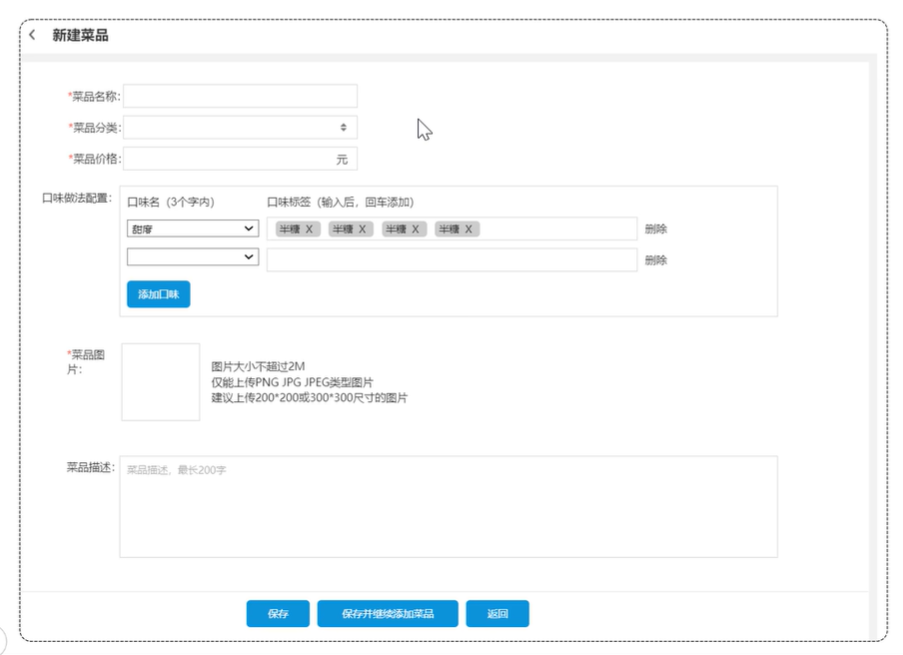Delete the empty second flavor row
The width and height of the screenshot is (903, 655).
point(656,260)
